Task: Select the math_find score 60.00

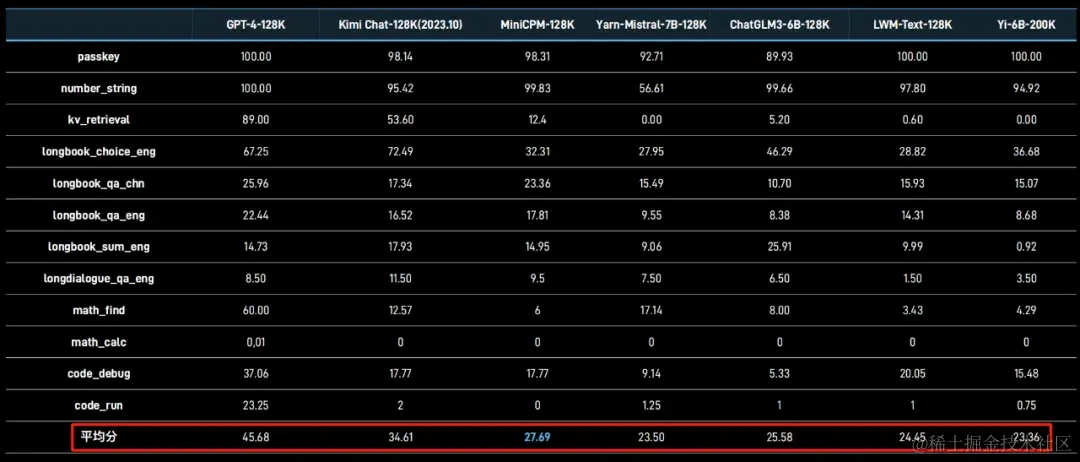Action: click(x=256, y=311)
